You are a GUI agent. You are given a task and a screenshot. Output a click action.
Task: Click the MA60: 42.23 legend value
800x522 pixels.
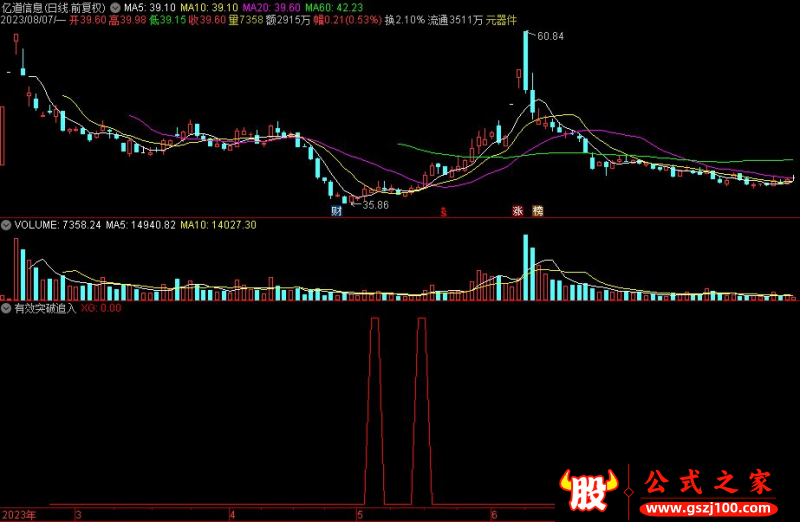[x=334, y=8]
